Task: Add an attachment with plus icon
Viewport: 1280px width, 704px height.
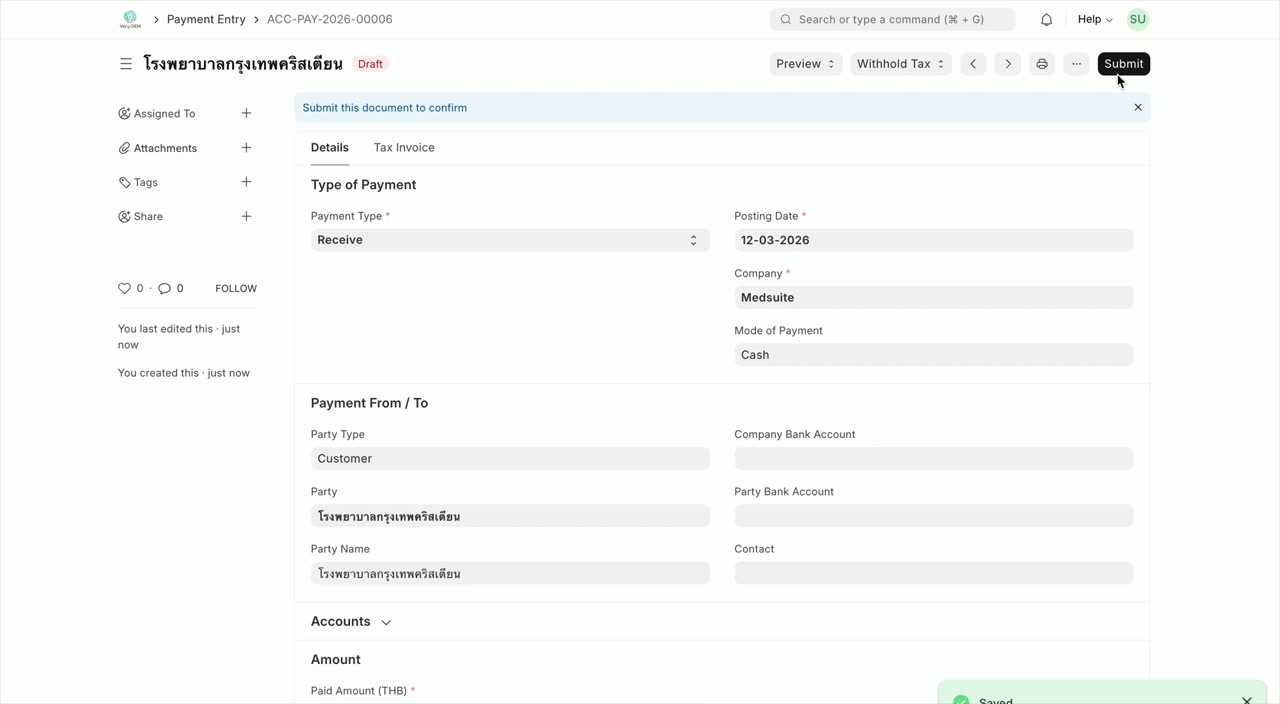Action: pos(246,148)
